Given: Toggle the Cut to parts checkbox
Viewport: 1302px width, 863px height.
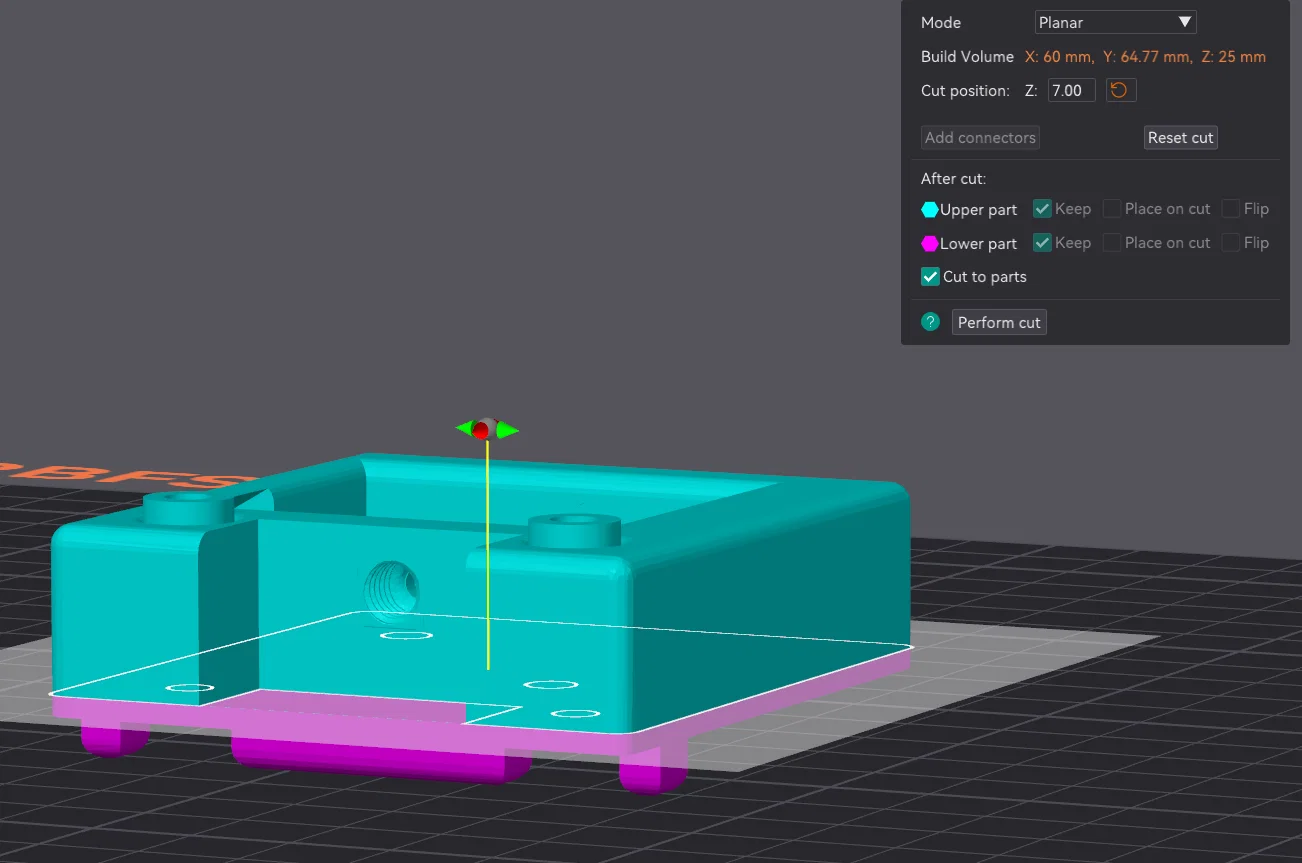Looking at the screenshot, I should pyautogui.click(x=930, y=277).
